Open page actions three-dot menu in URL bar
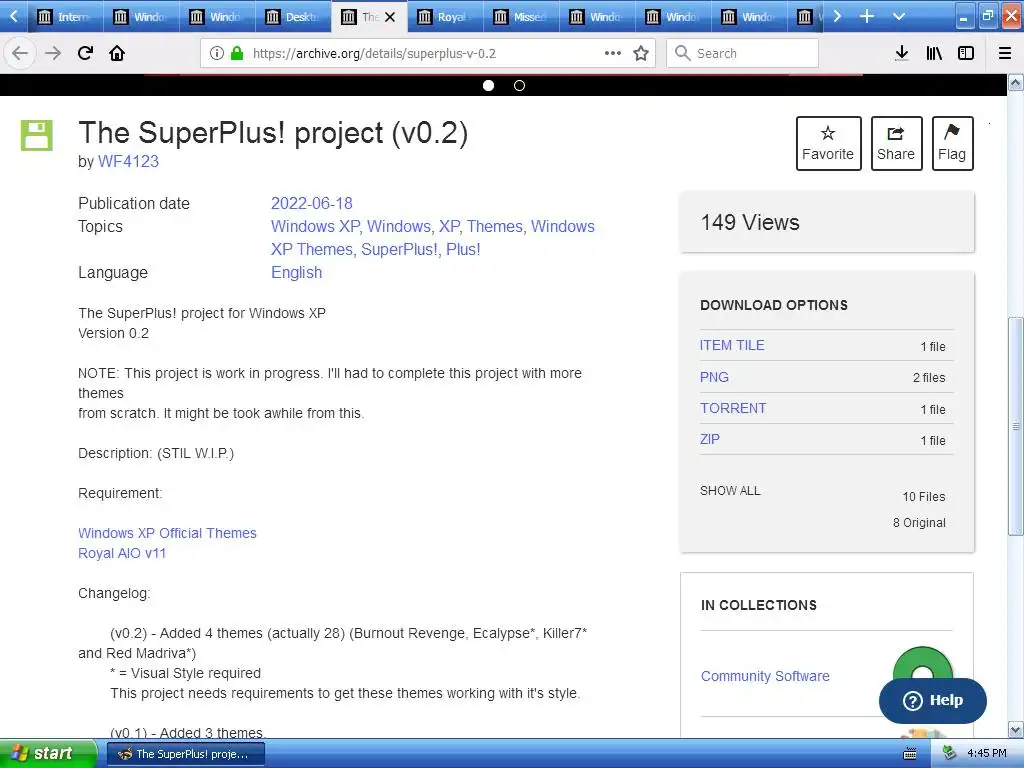This screenshot has height=768, width=1024. 613,53
